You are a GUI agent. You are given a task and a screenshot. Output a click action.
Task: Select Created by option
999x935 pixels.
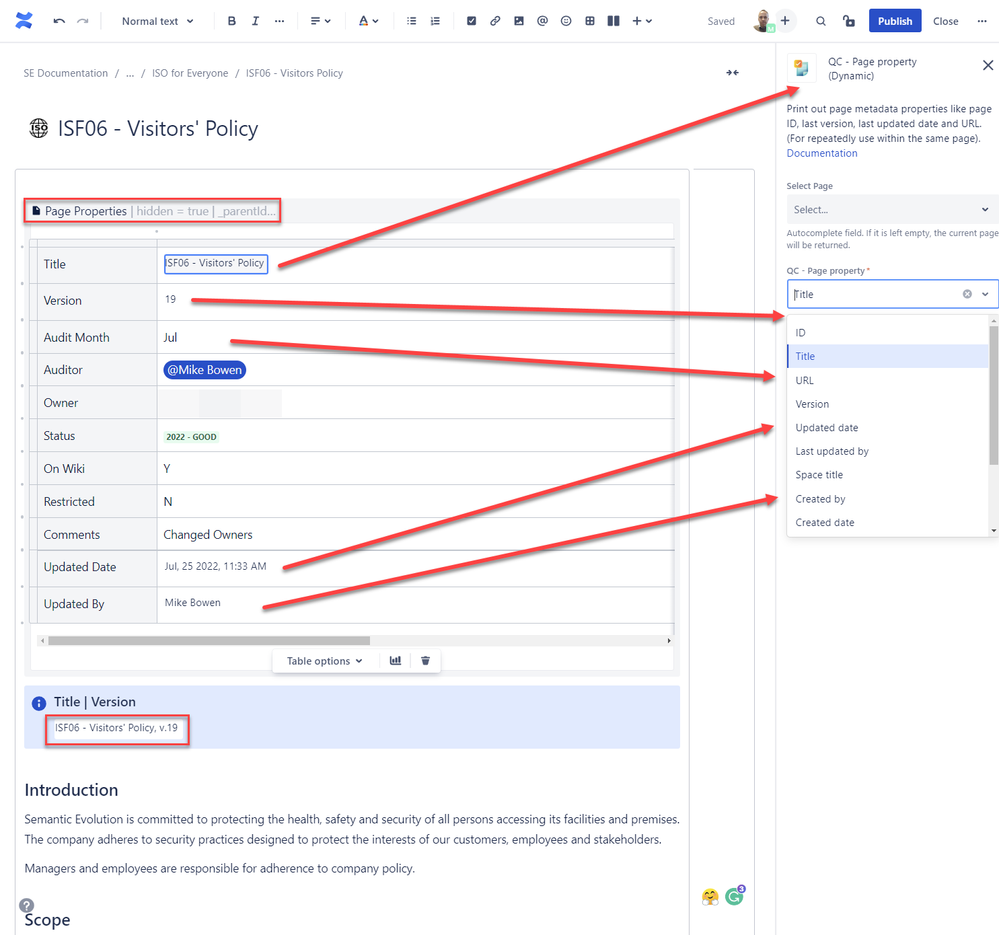888,499
